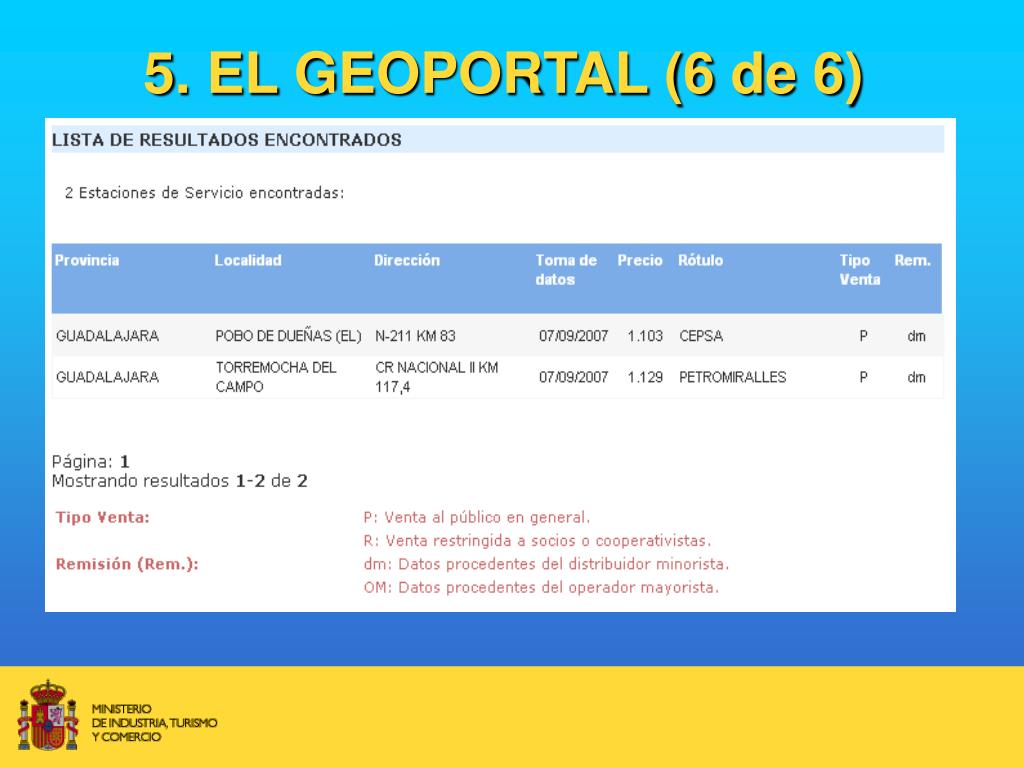Click the 'Mostrando resultados 1-2 de 2' text

tap(180, 481)
